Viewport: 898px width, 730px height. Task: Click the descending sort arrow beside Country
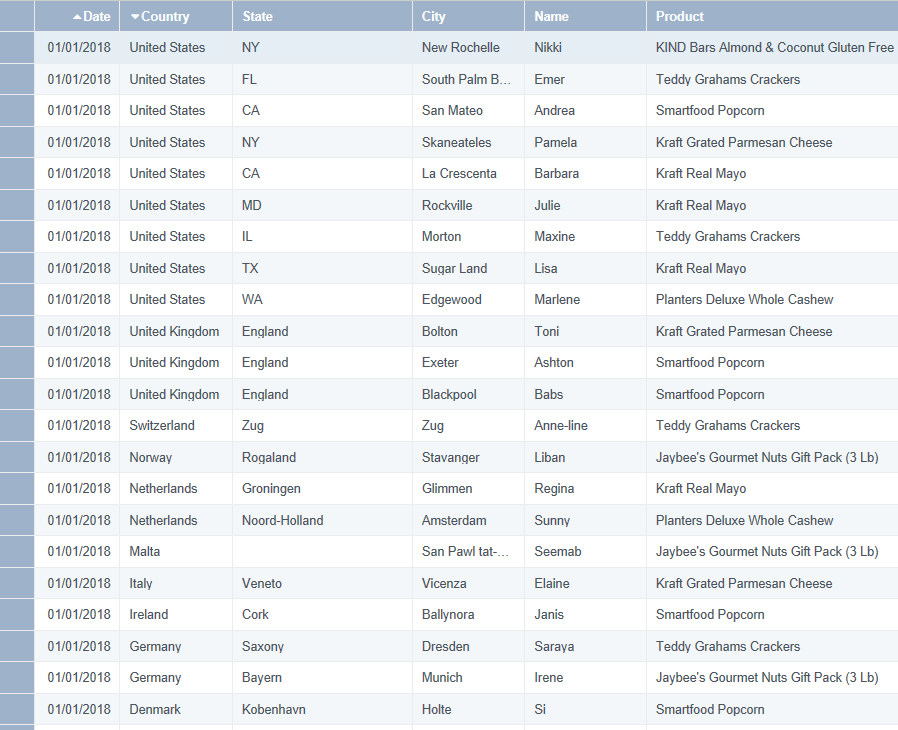click(135, 17)
